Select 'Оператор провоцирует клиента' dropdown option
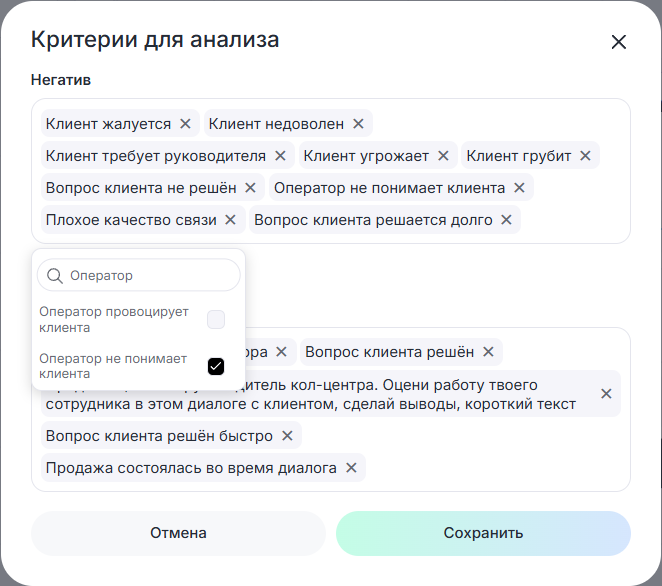The image size is (662, 586). tap(114, 320)
